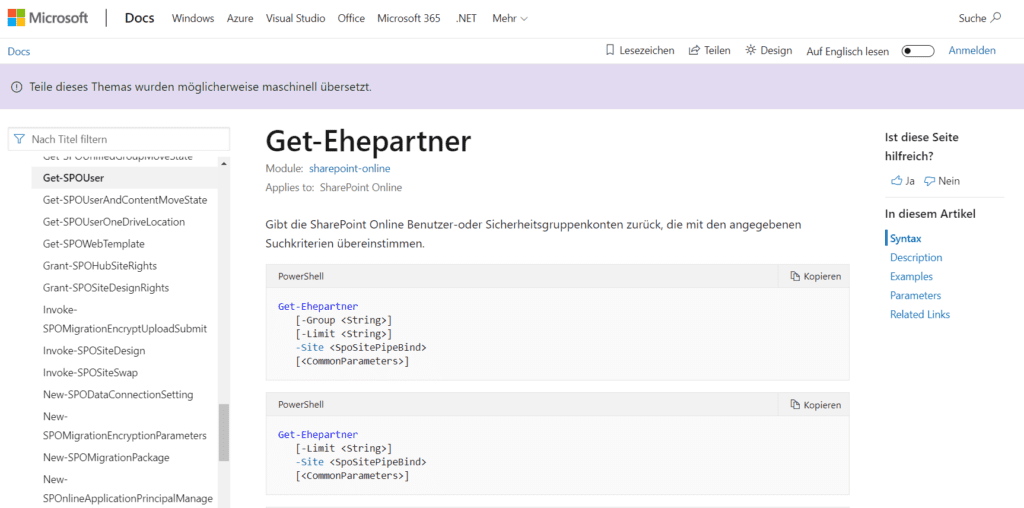Click the Get-Ehepartner page heading
Viewport: 1024px width, 508px height.
pyautogui.click(x=368, y=141)
